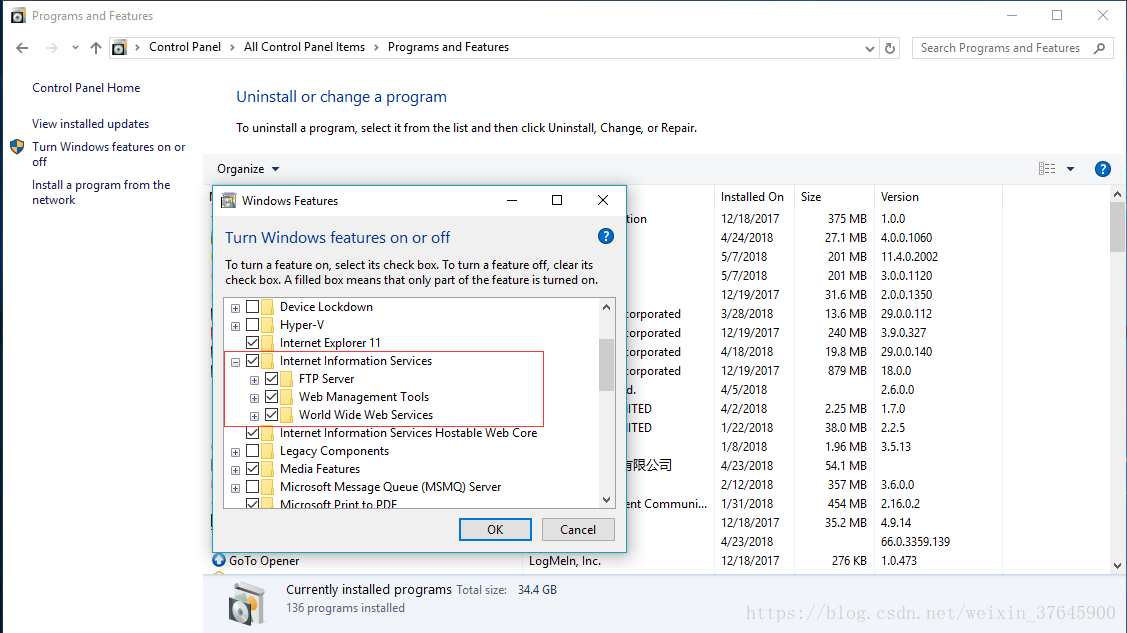1127x633 pixels.
Task: Expand Legacy Components node
Action: 236,453
